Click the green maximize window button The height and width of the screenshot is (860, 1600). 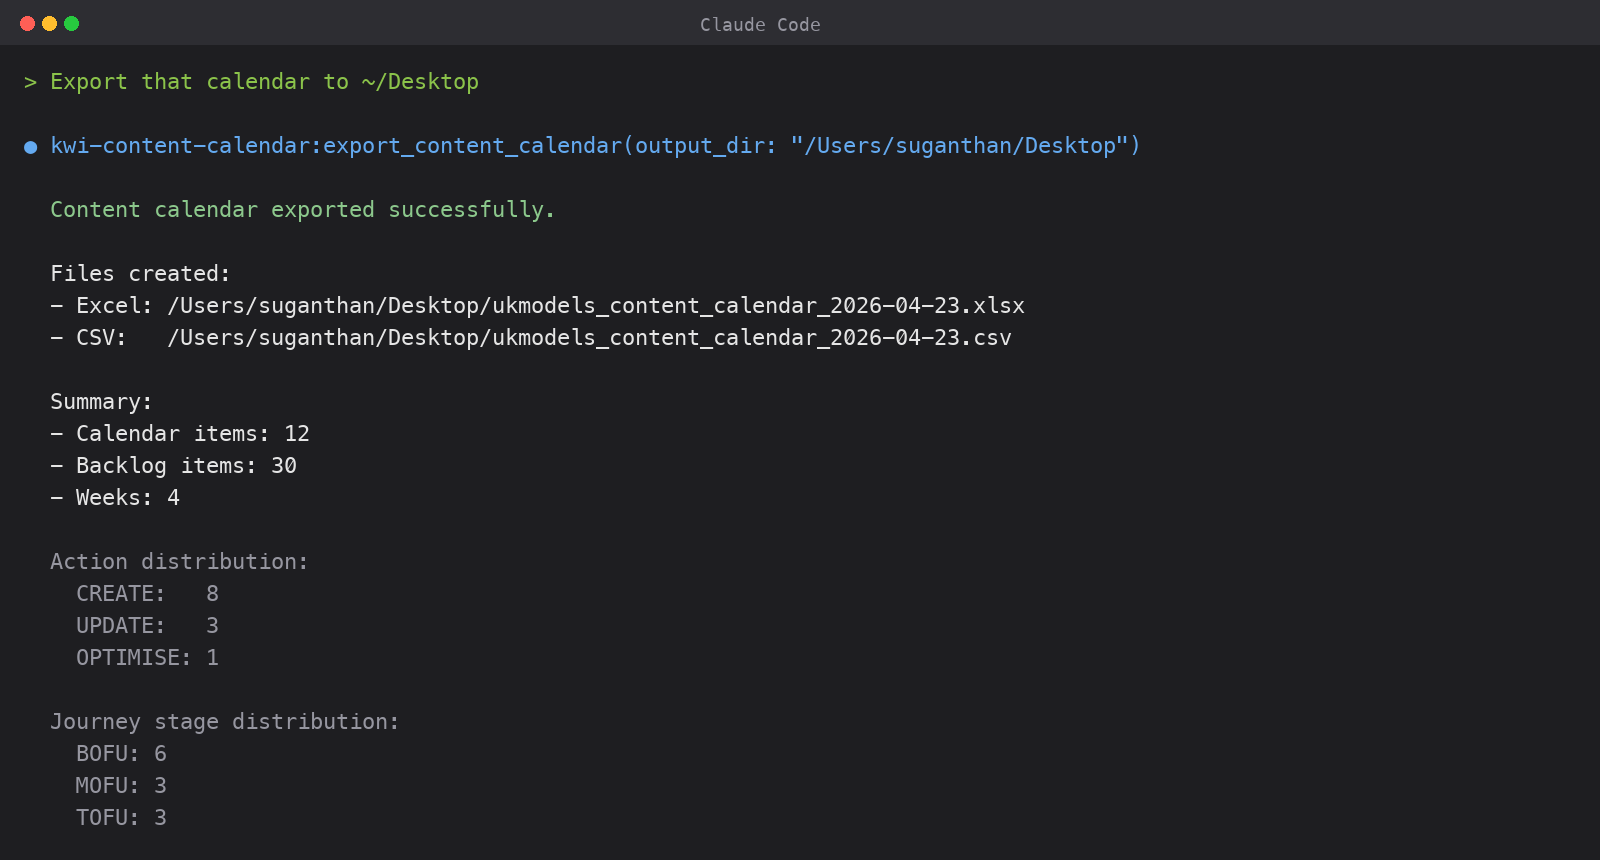pos(71,23)
